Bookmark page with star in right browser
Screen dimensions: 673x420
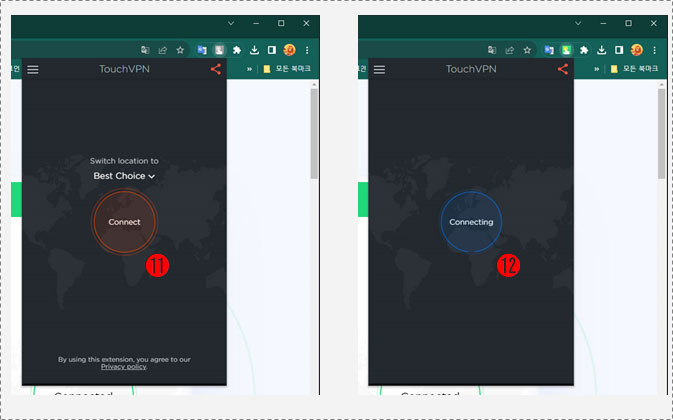click(x=527, y=50)
